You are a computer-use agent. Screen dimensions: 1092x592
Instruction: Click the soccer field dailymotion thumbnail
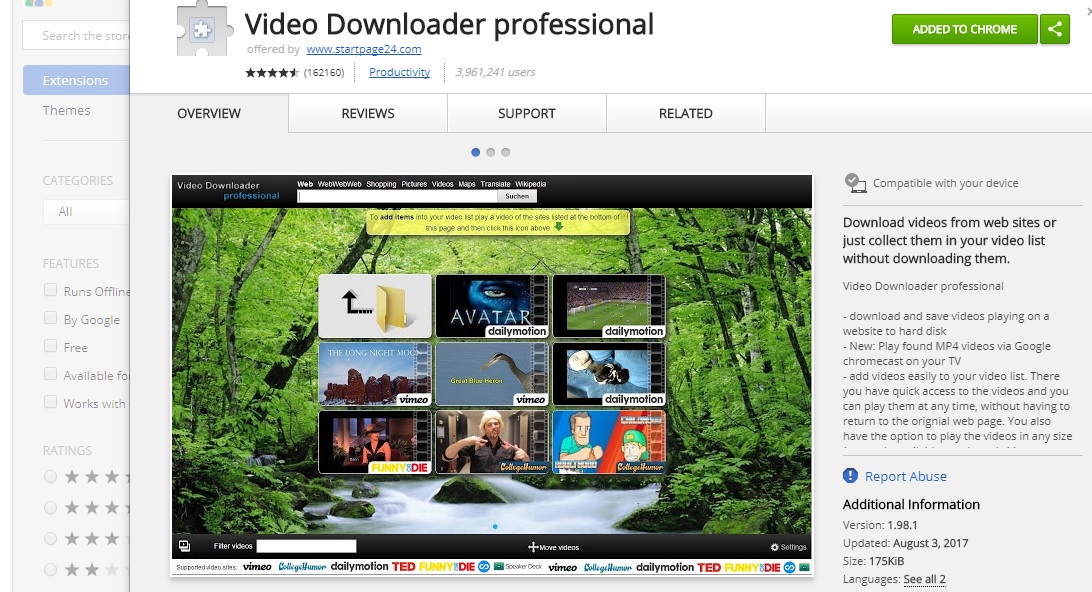pyautogui.click(x=609, y=306)
